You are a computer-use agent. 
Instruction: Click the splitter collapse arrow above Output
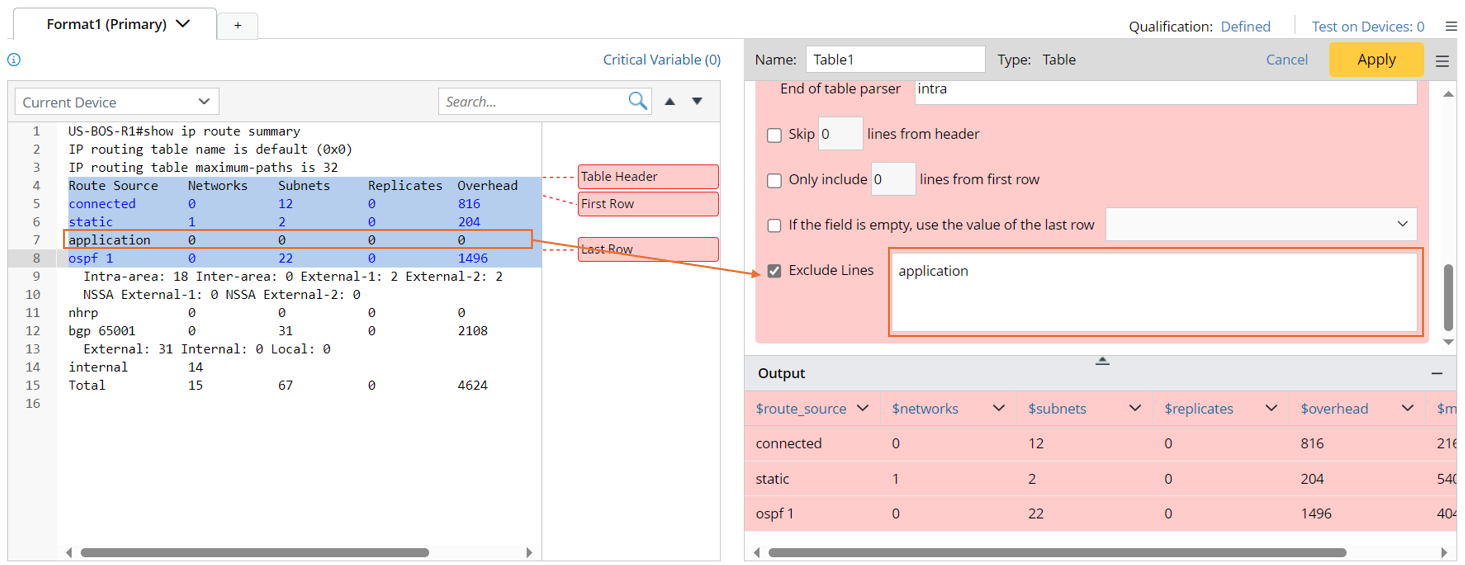pyautogui.click(x=1102, y=361)
